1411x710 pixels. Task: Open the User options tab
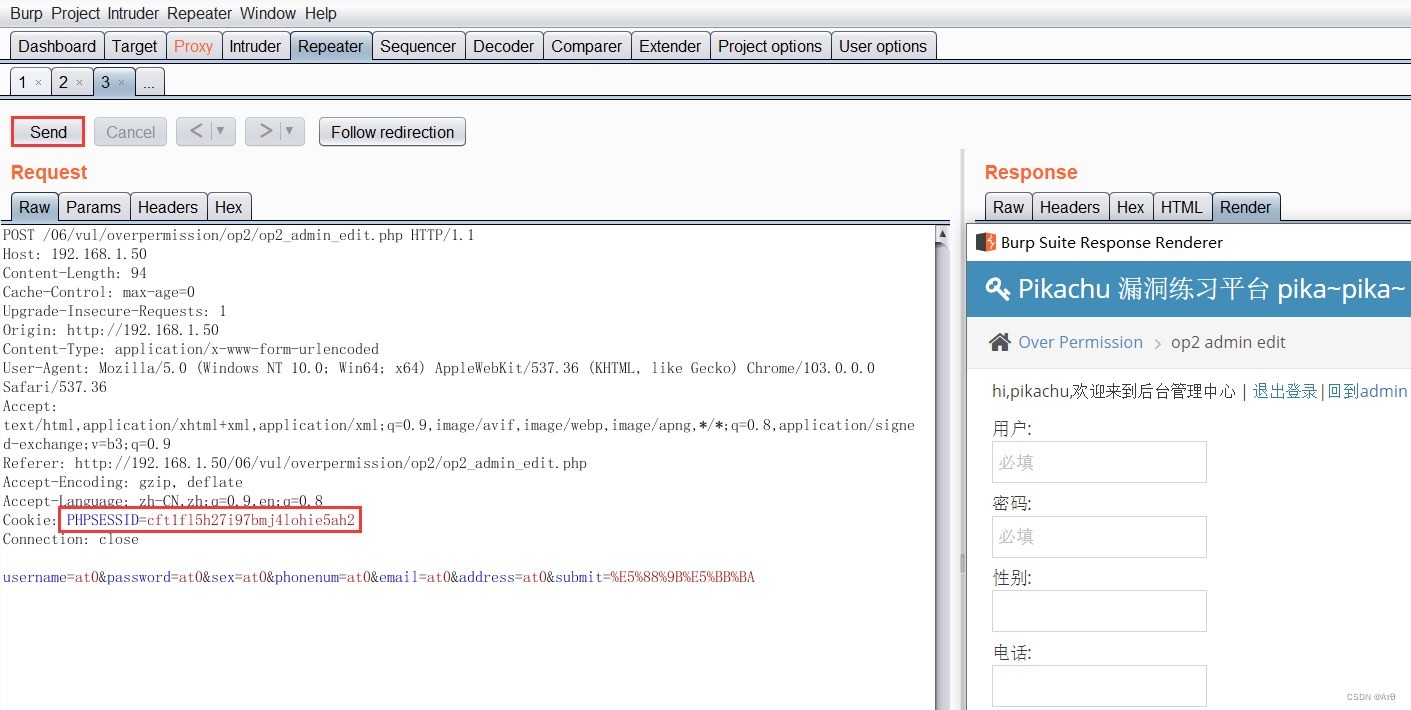point(883,46)
